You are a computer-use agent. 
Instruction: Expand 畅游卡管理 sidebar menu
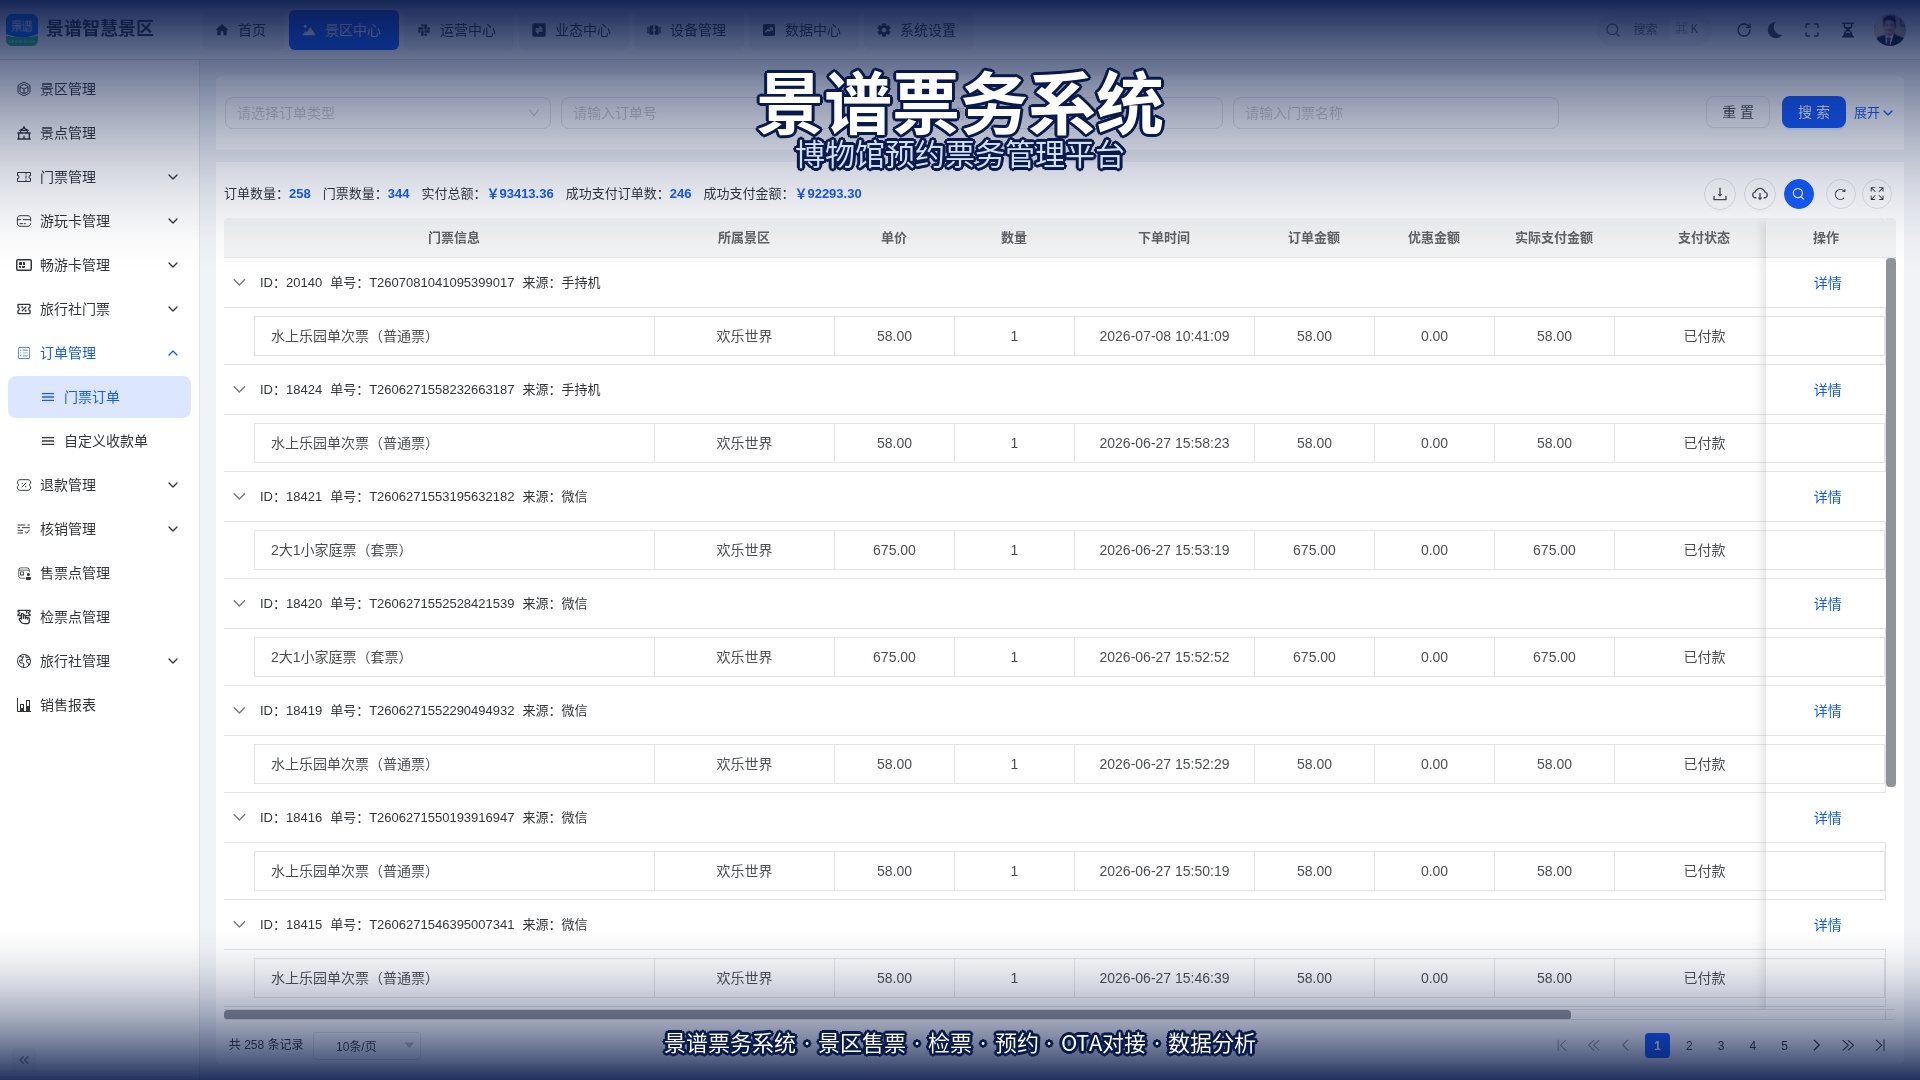[99, 265]
